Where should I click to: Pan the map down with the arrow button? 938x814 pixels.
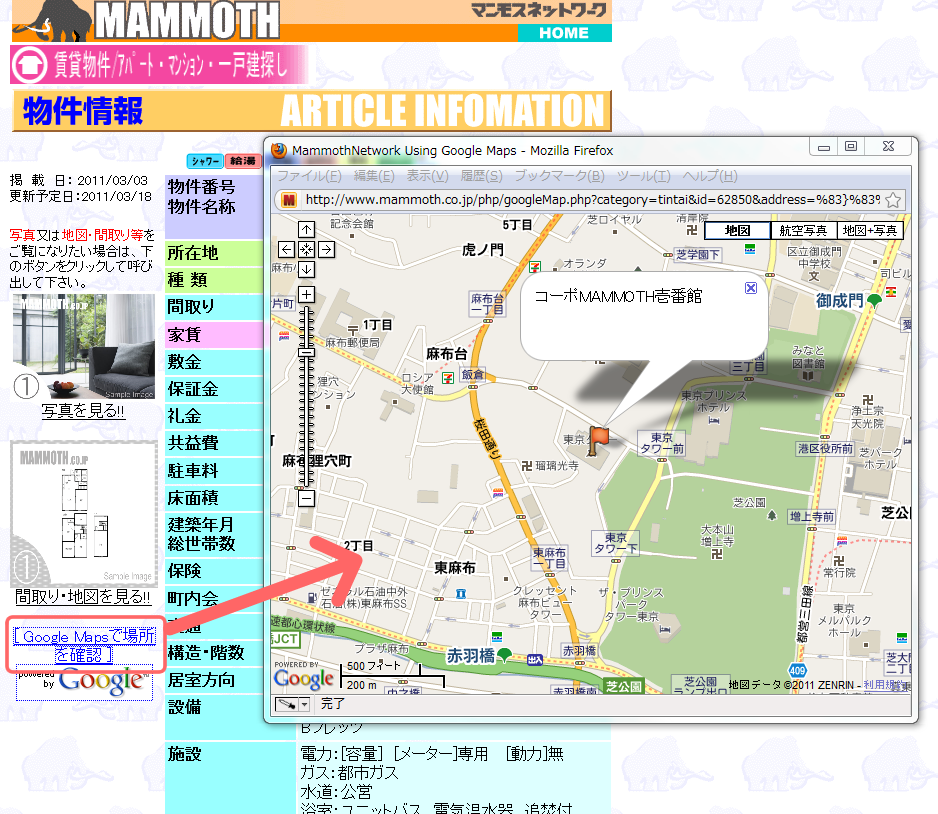(306, 269)
